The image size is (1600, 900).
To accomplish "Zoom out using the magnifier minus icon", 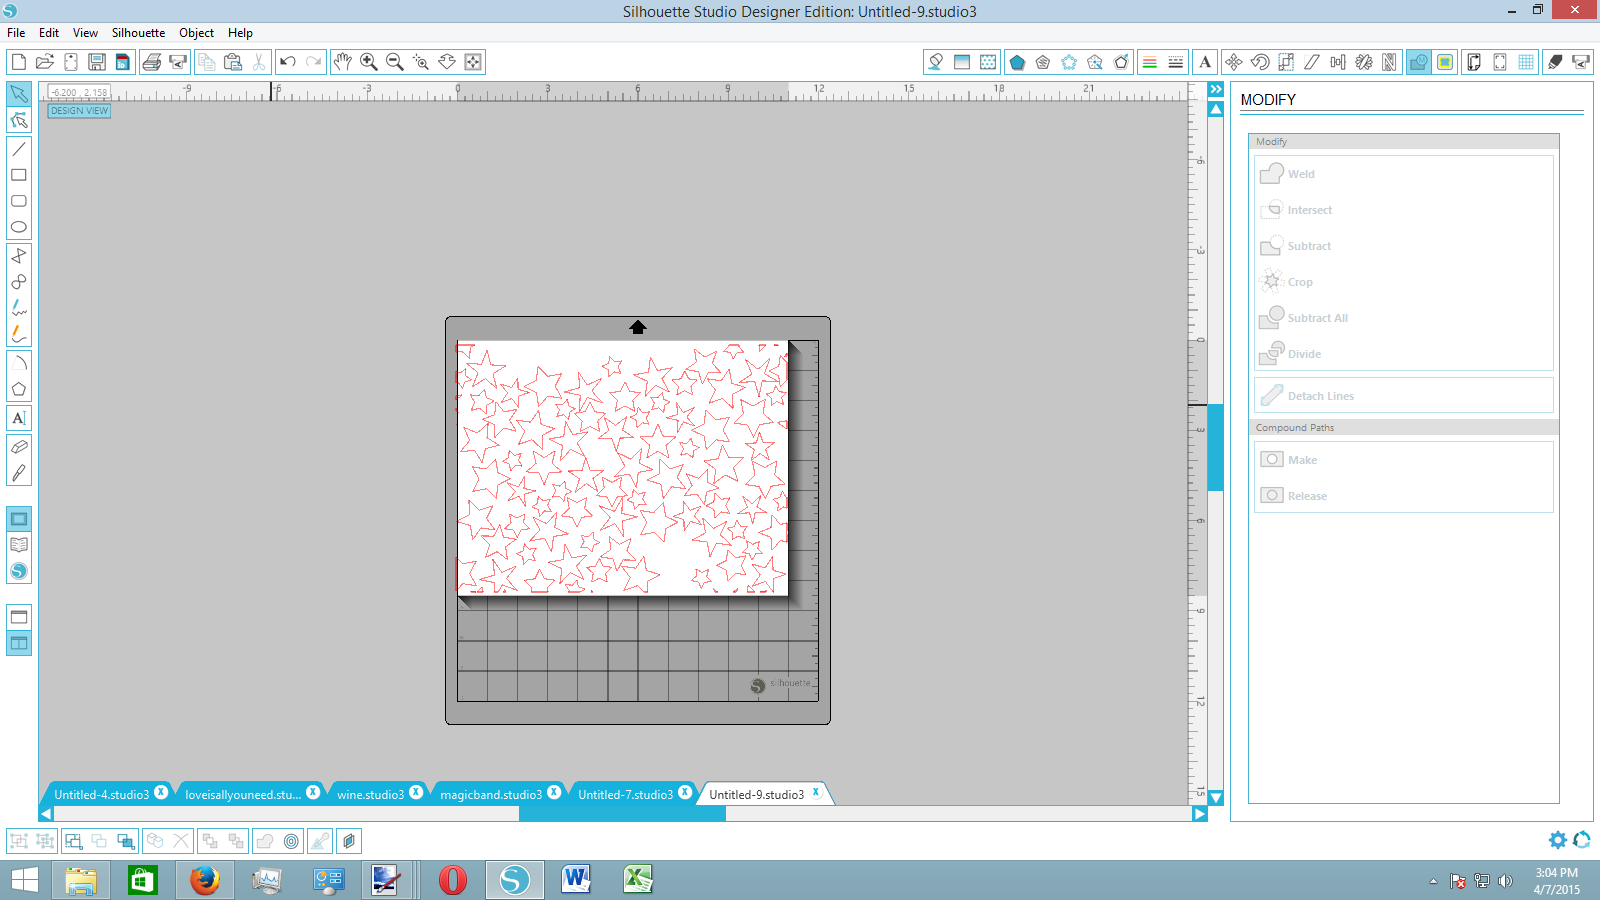I will [x=395, y=62].
